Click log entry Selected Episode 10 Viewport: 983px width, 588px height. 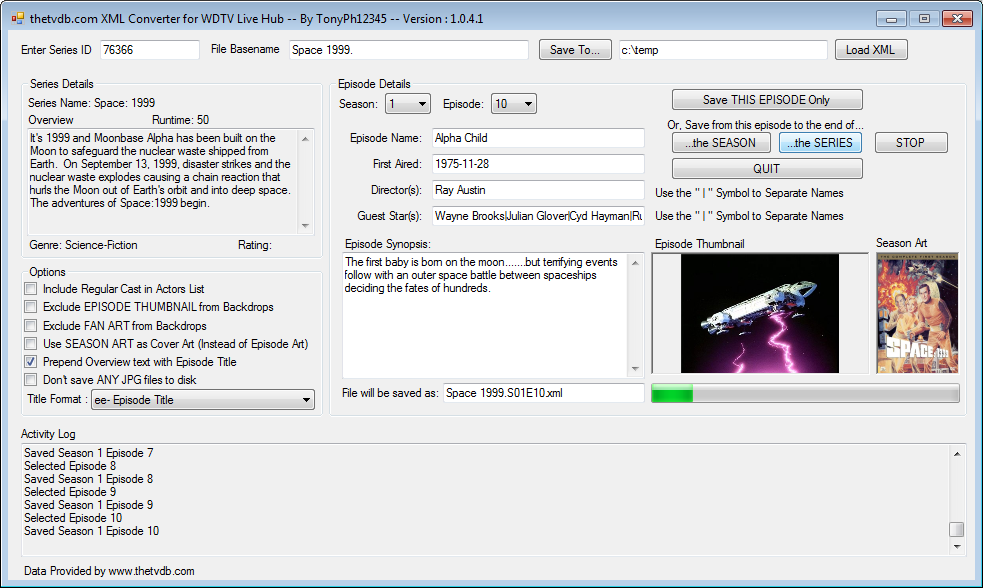[73, 518]
